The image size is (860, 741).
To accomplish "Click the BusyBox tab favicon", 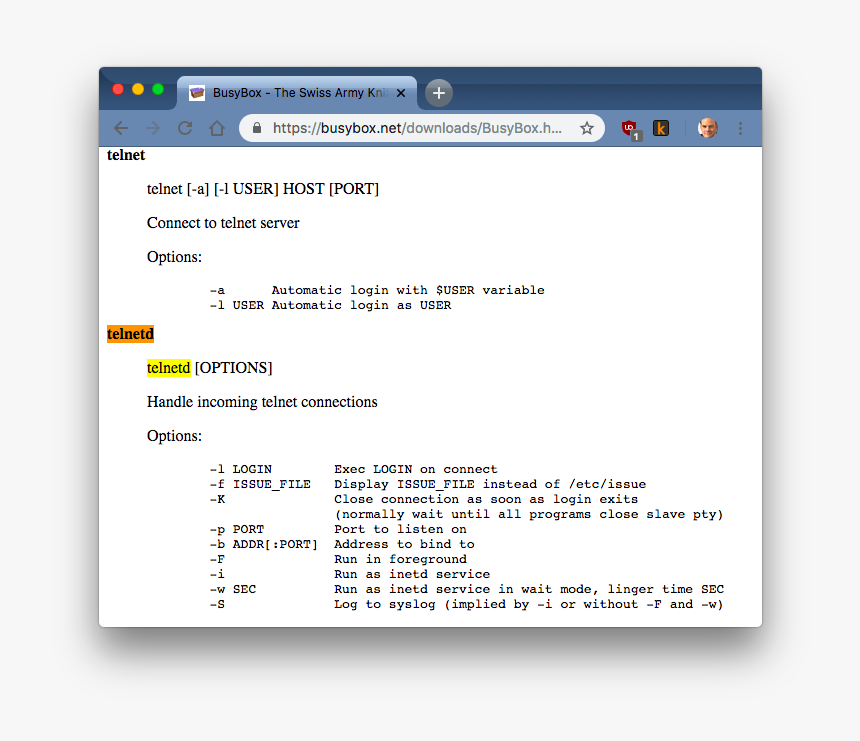I will point(197,93).
